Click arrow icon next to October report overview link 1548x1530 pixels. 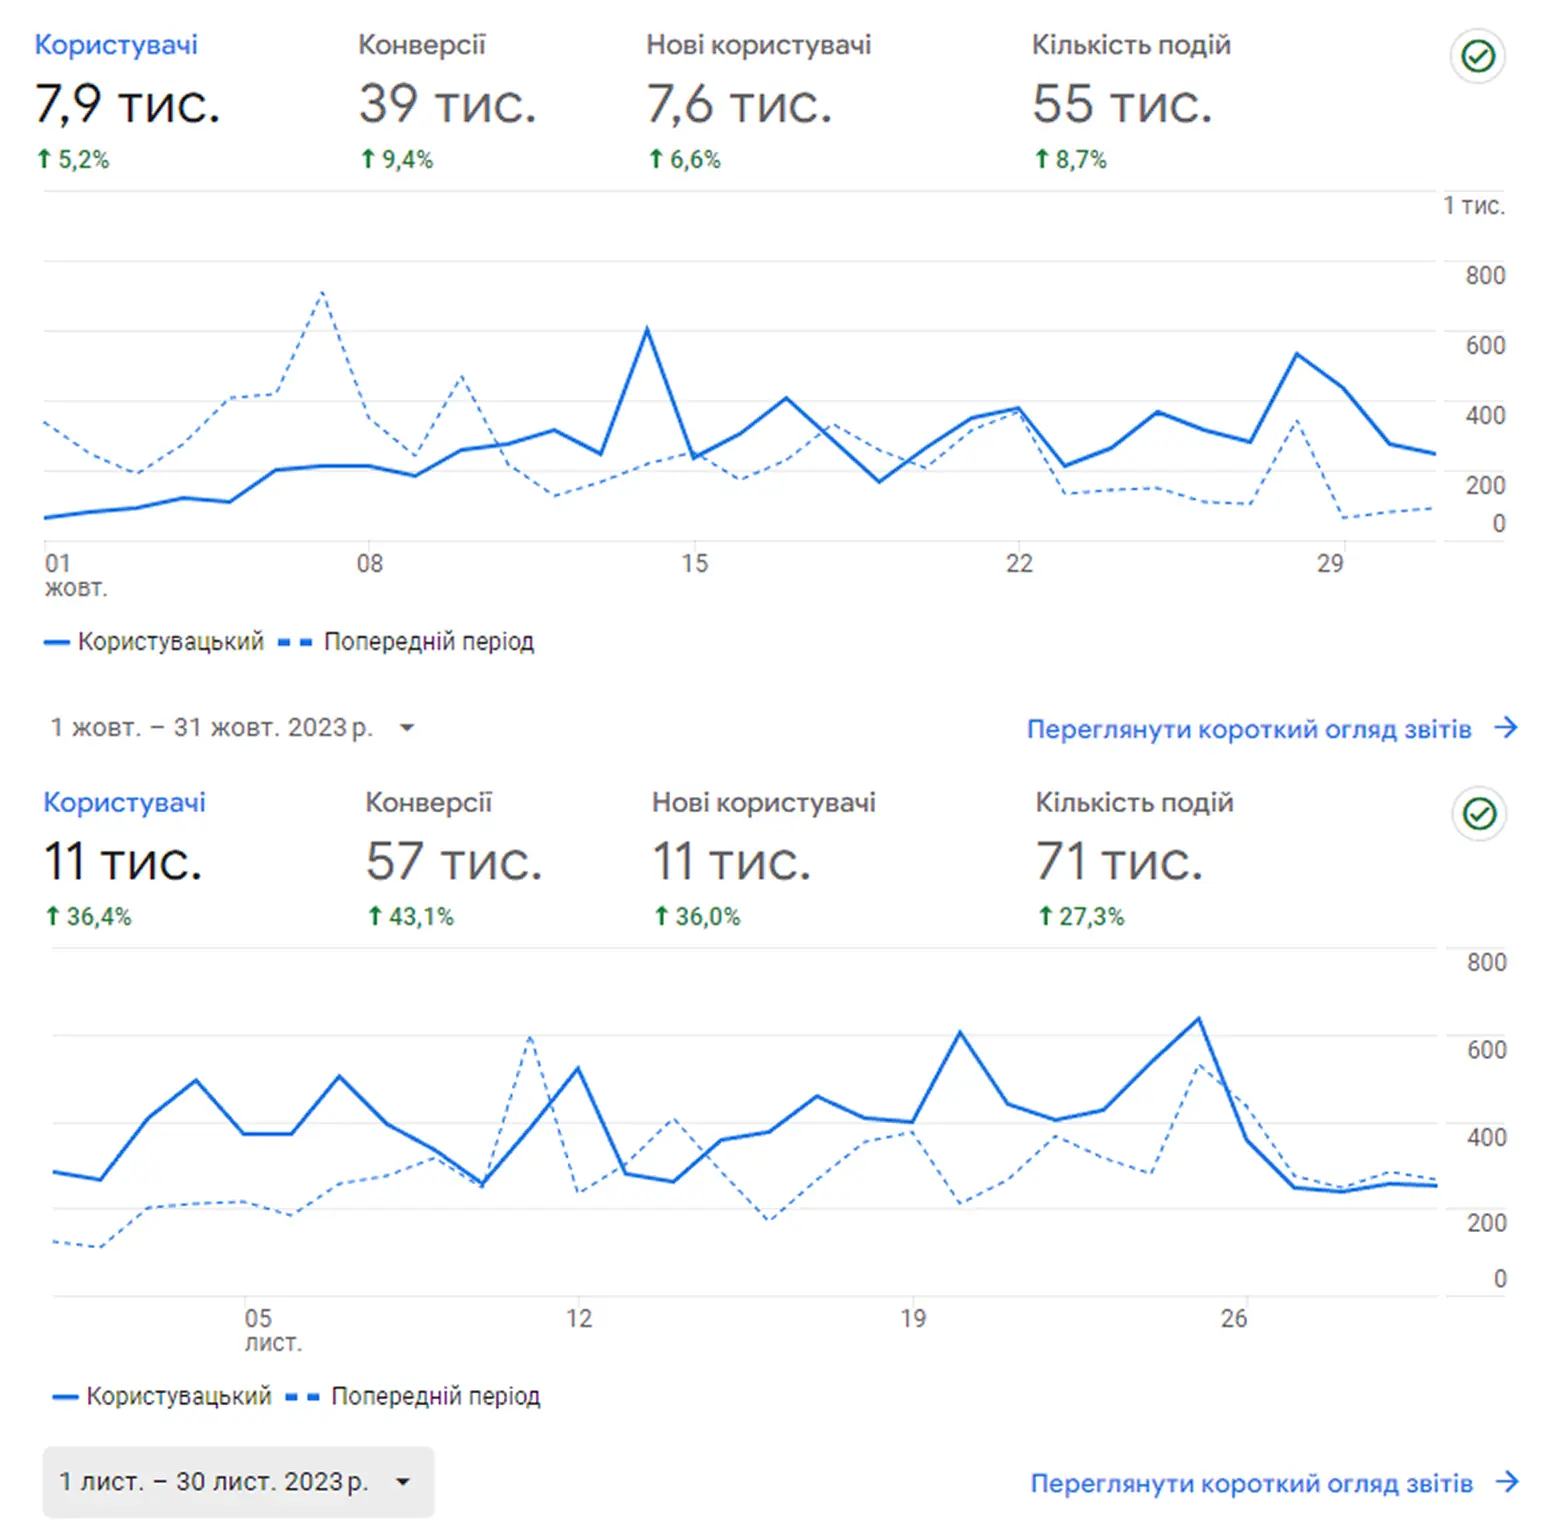[x=1506, y=728]
